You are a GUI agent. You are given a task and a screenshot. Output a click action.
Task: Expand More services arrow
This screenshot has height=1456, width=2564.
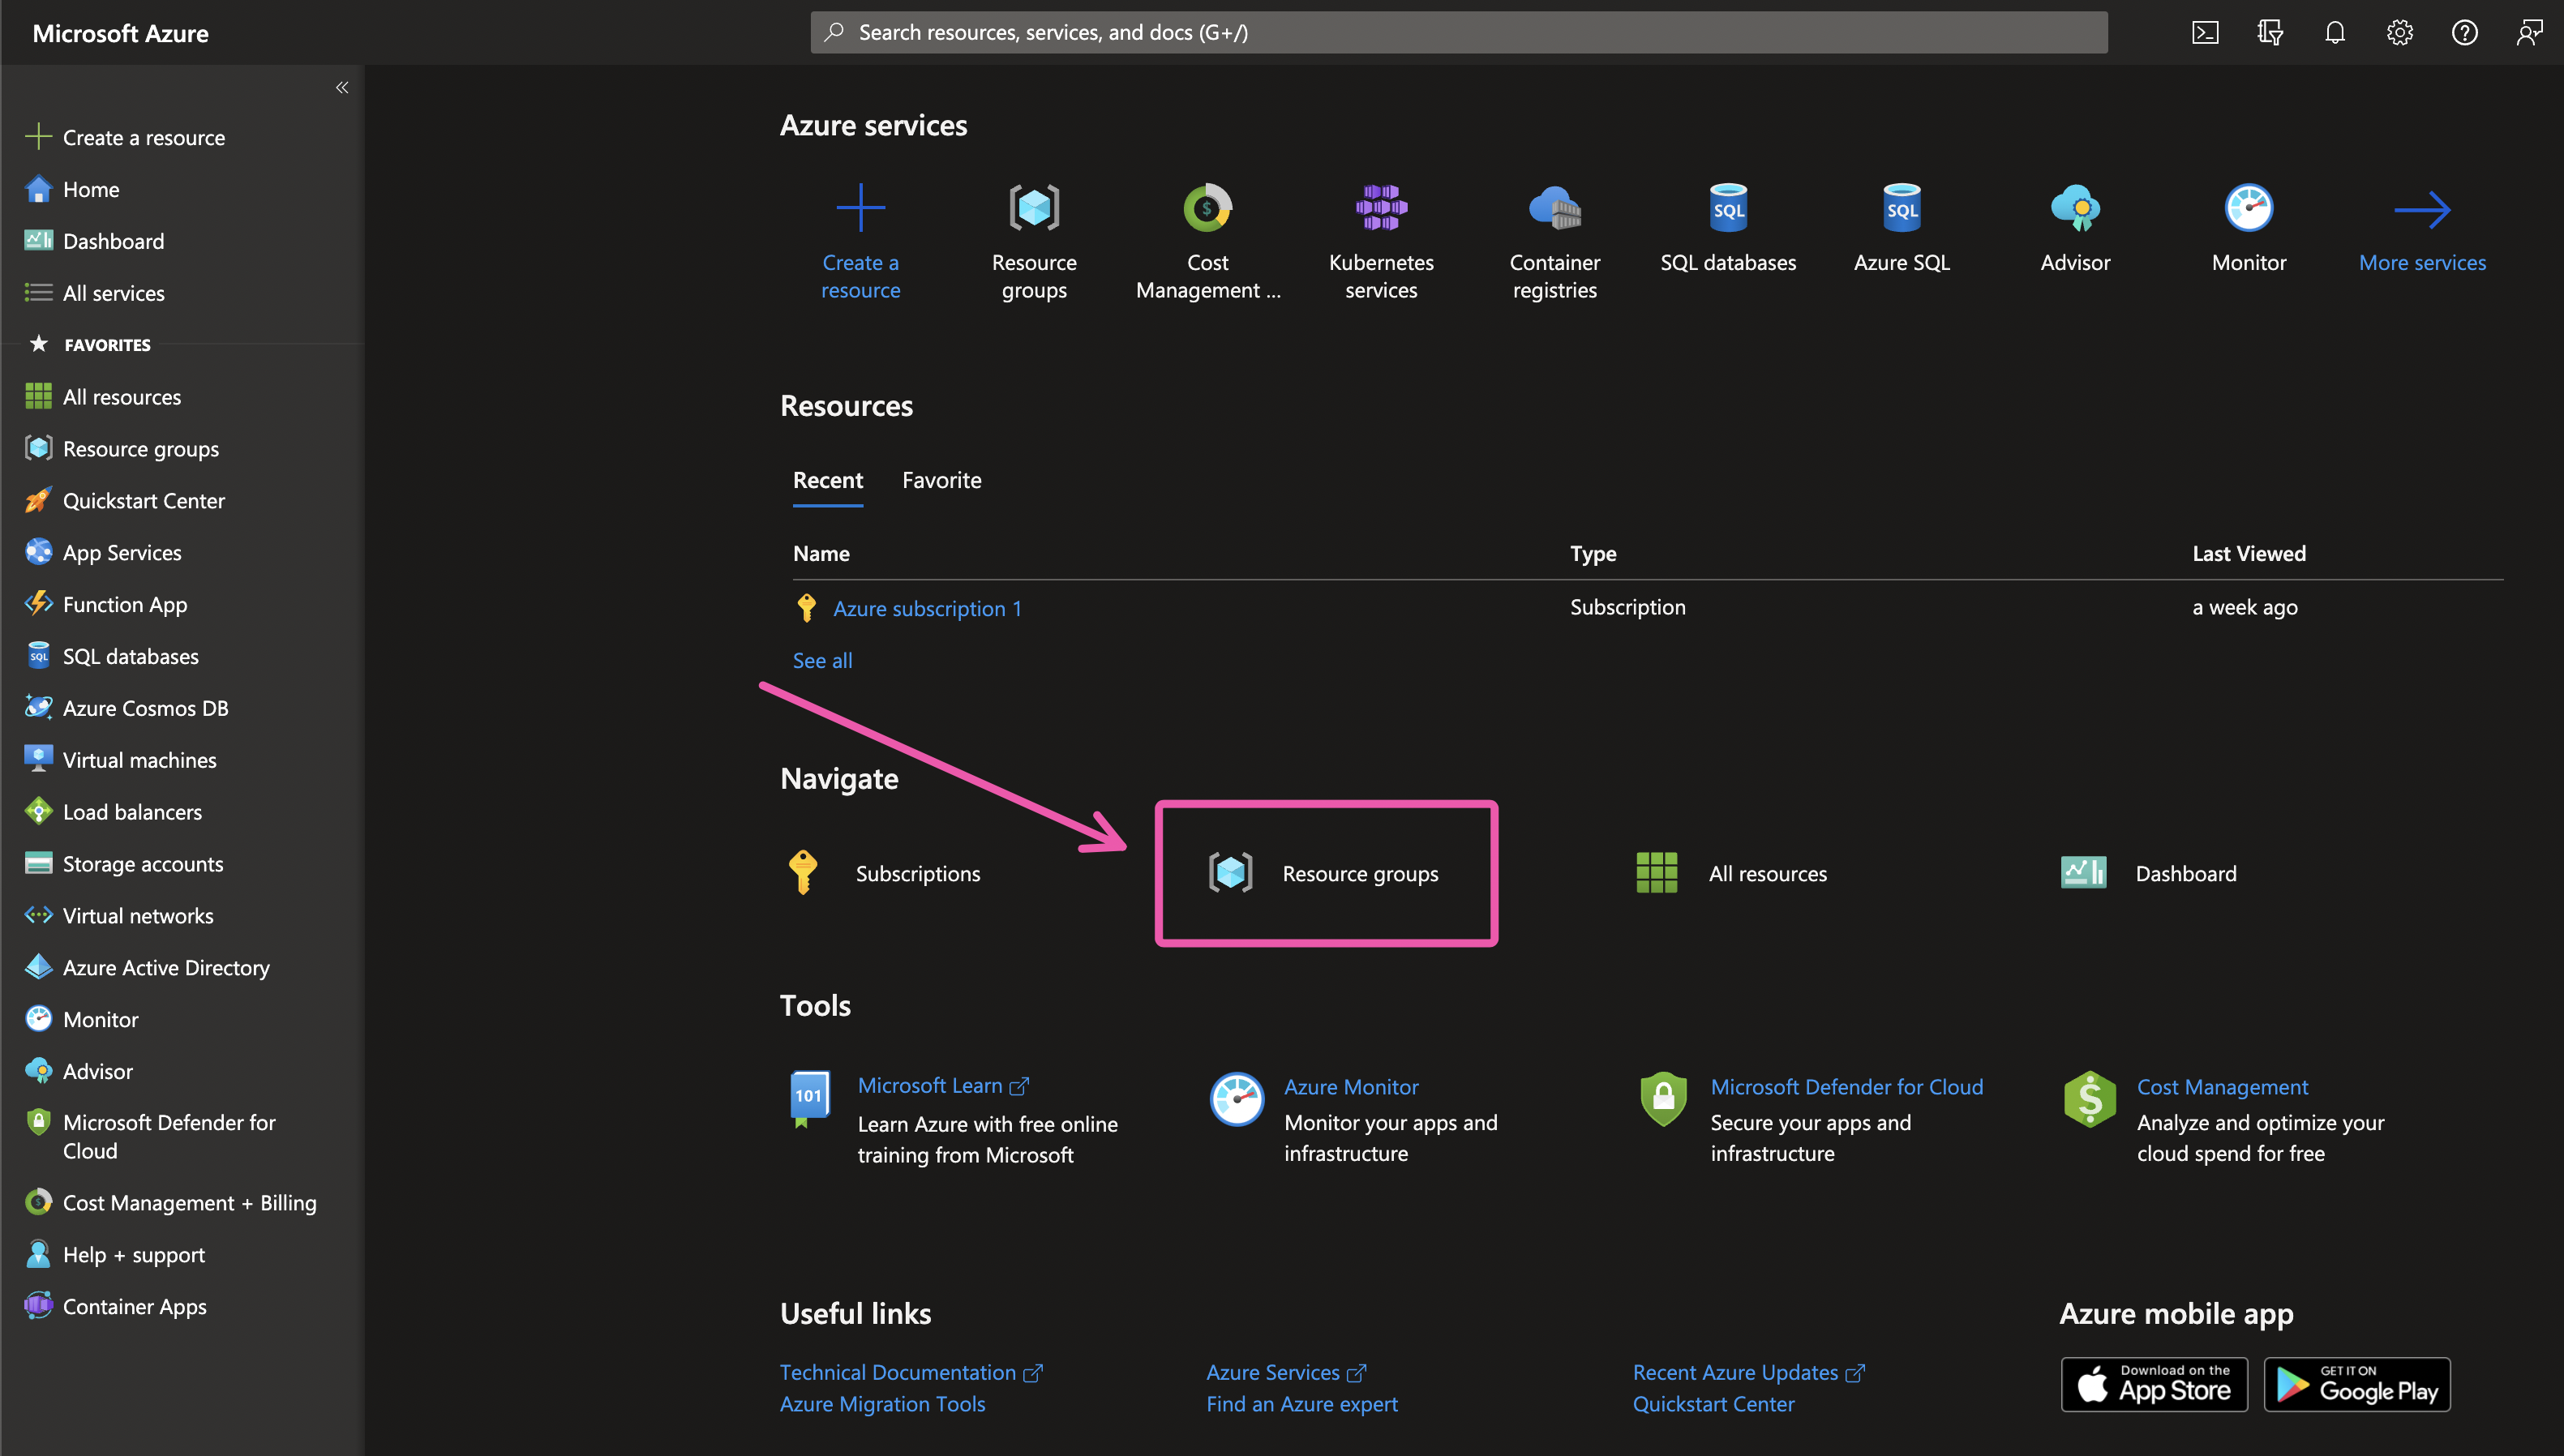coord(2421,210)
